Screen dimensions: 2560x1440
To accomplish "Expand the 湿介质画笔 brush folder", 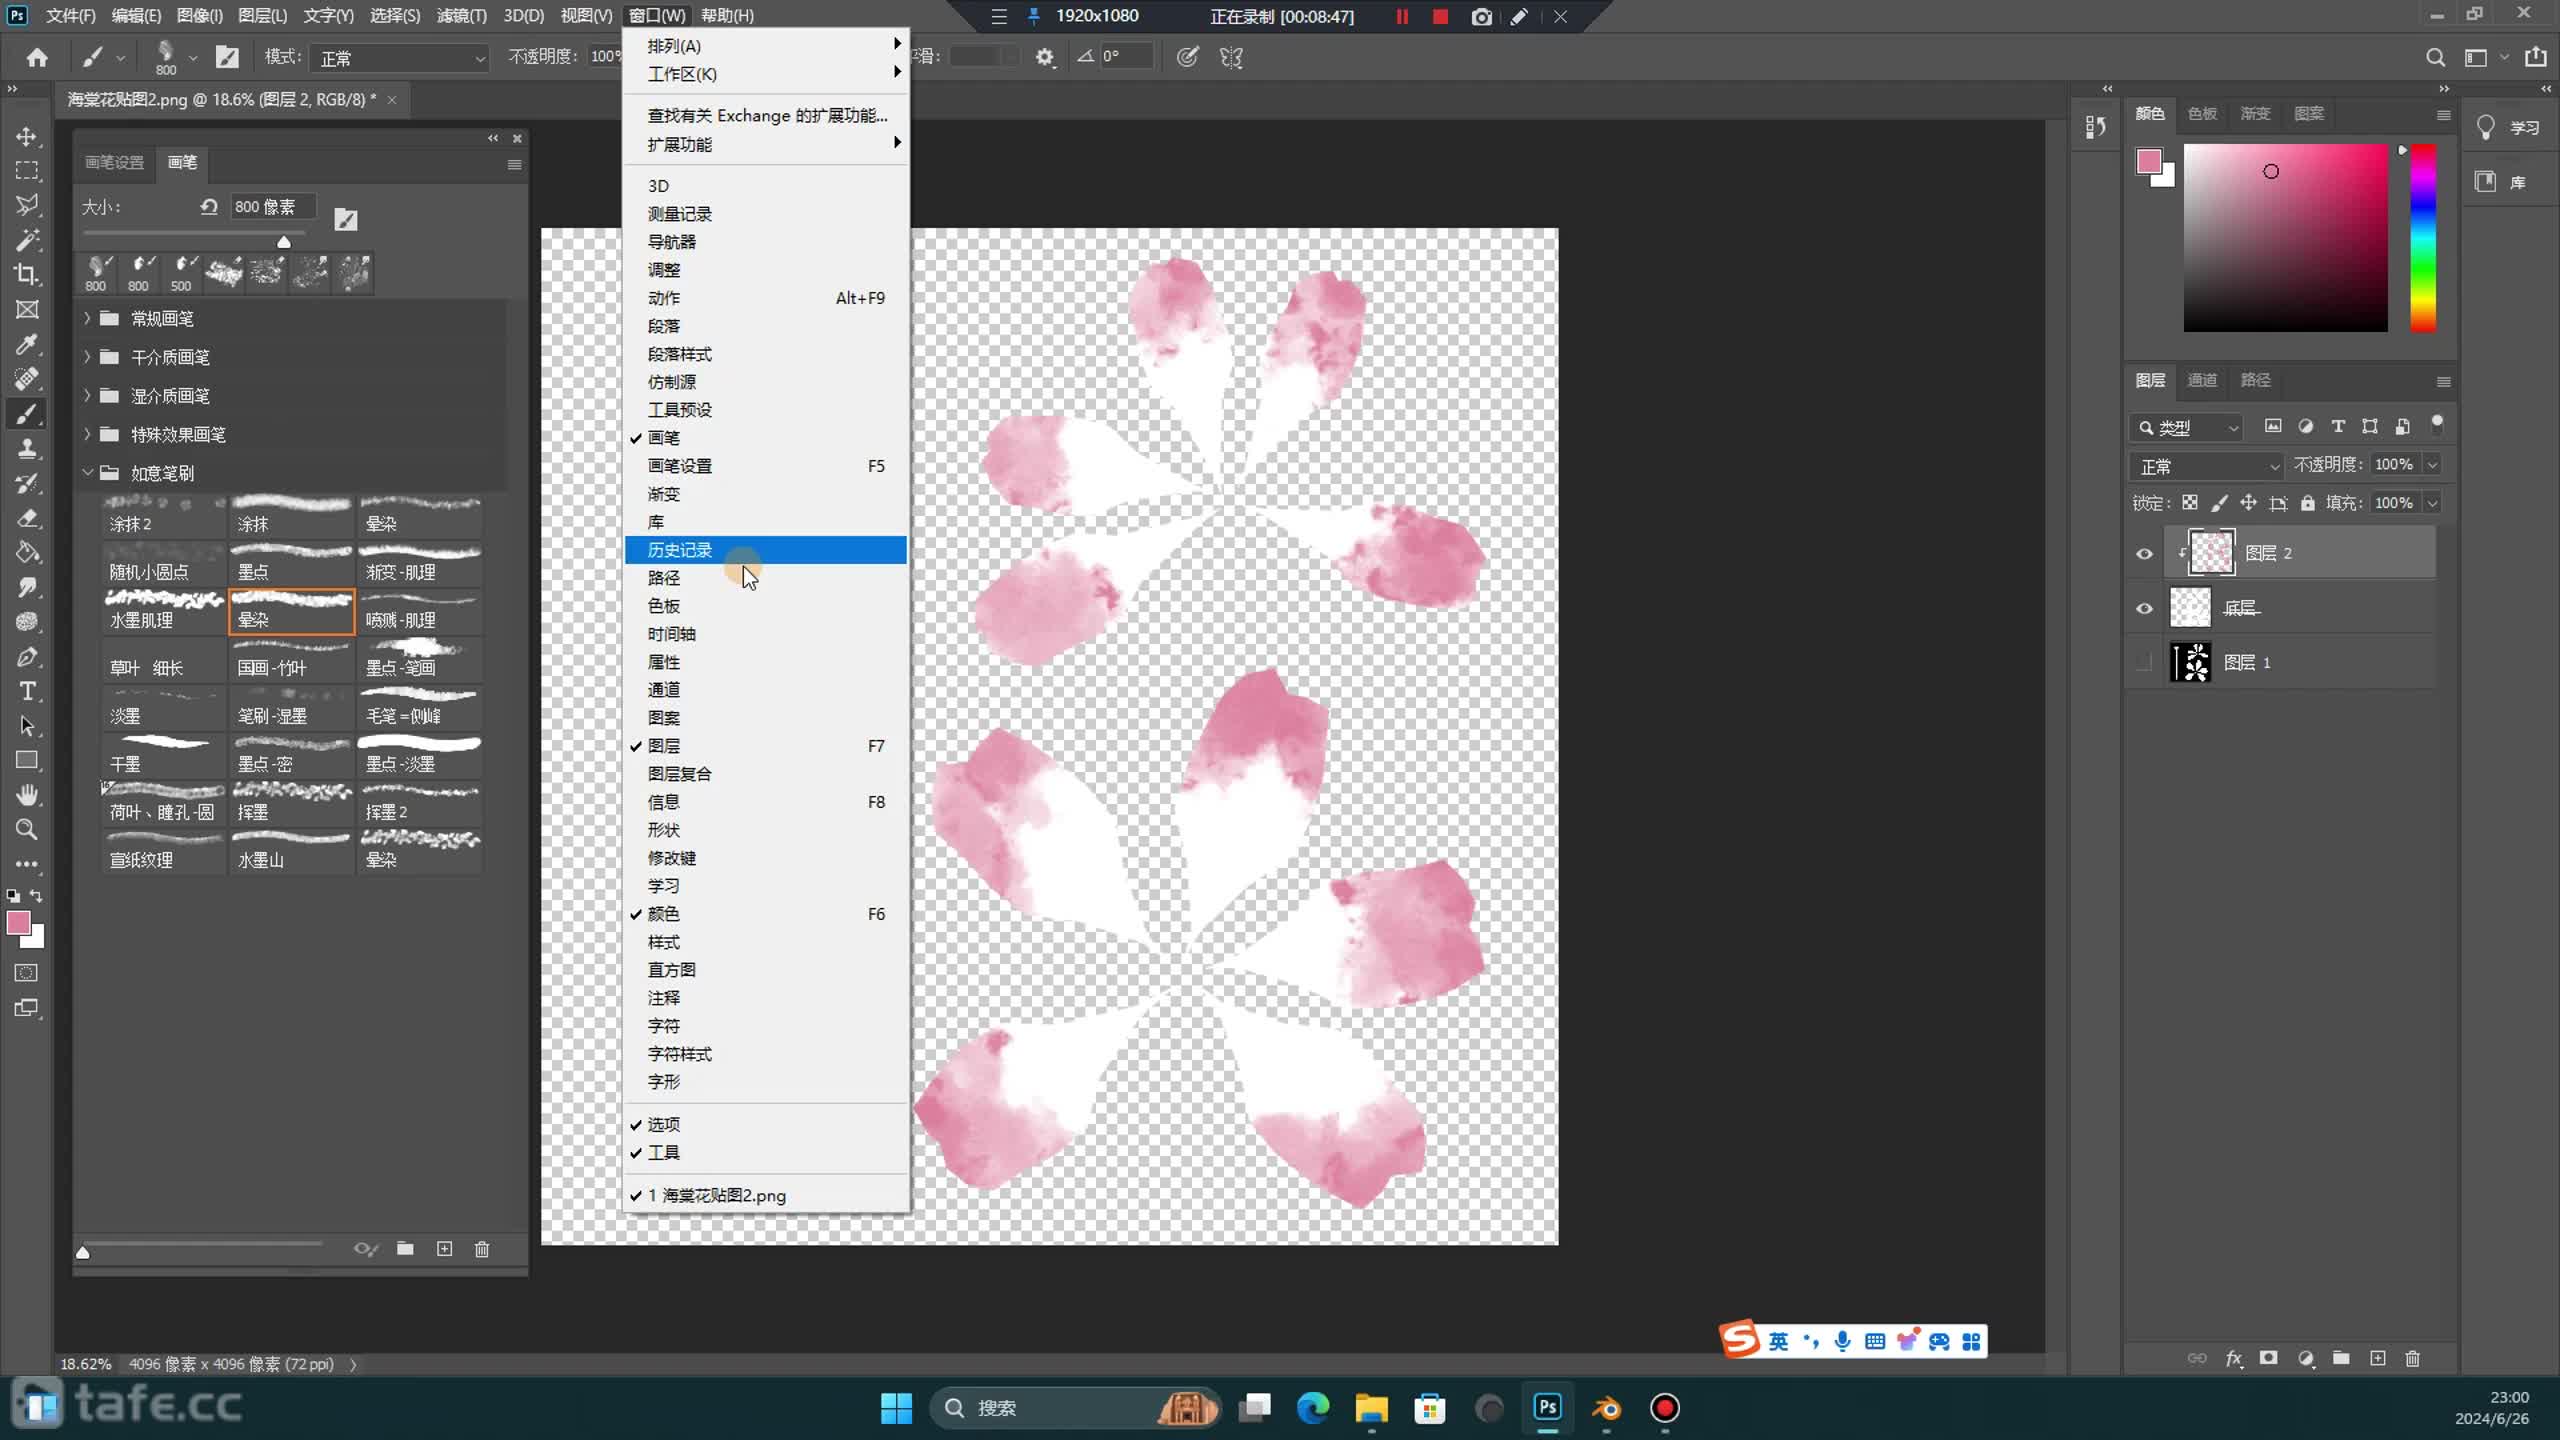I will [87, 396].
